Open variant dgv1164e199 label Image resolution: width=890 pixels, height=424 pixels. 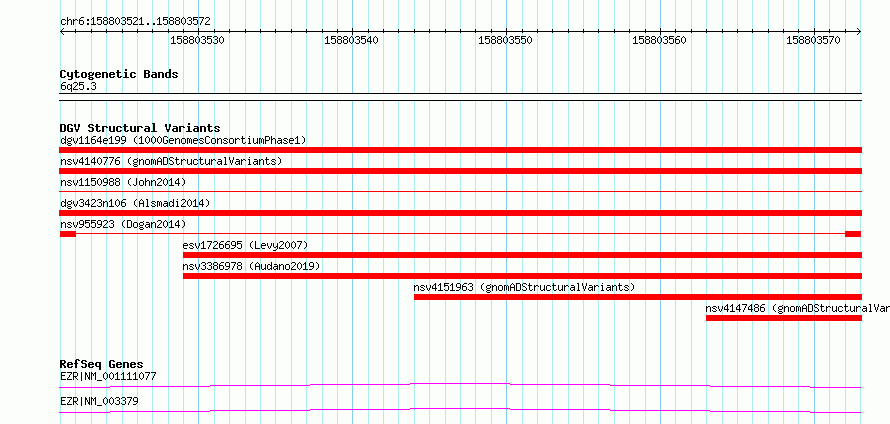183,140
